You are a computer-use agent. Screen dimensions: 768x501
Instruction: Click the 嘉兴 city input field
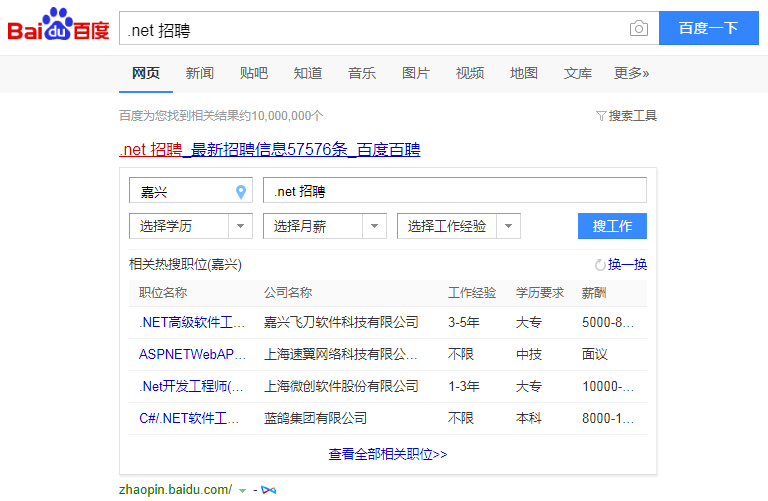pos(191,190)
